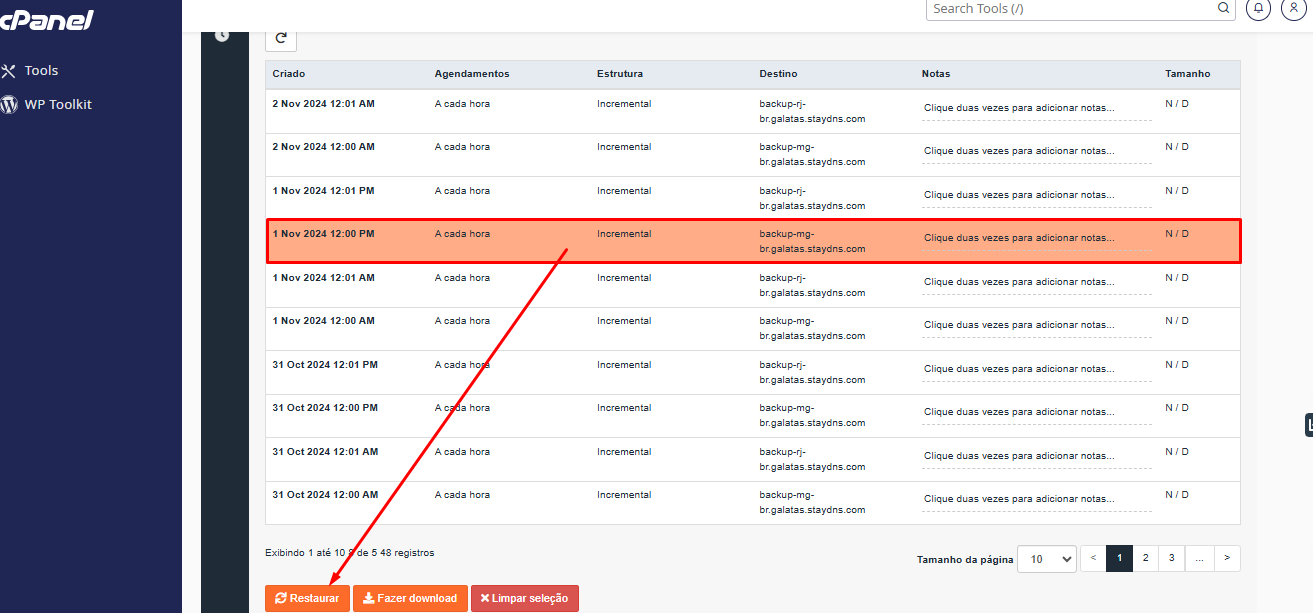Click notes field of 1 Nov 12:00 PM row
The height and width of the screenshot is (613, 1313).
tap(1036, 238)
